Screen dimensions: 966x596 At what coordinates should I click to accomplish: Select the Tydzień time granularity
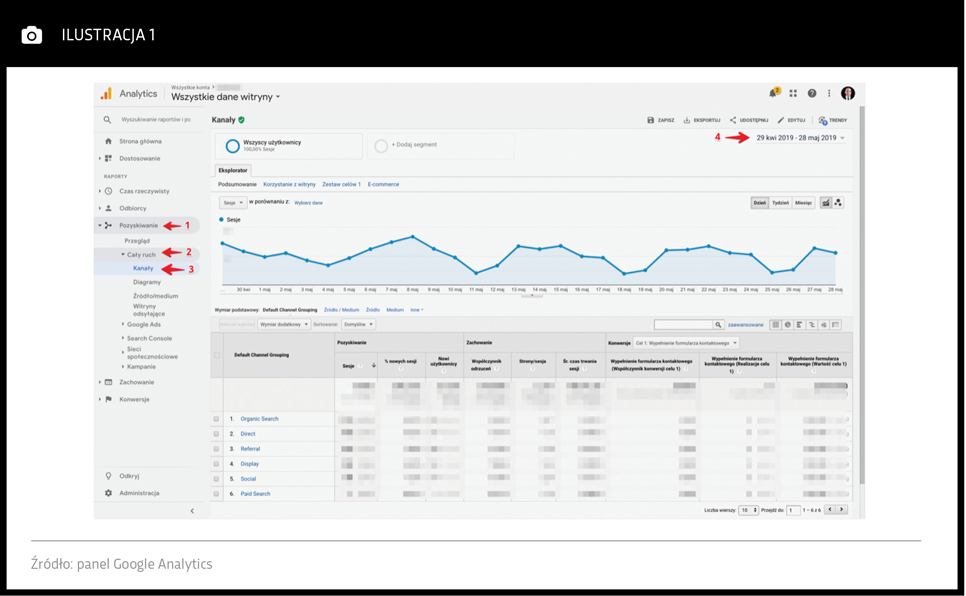(780, 203)
